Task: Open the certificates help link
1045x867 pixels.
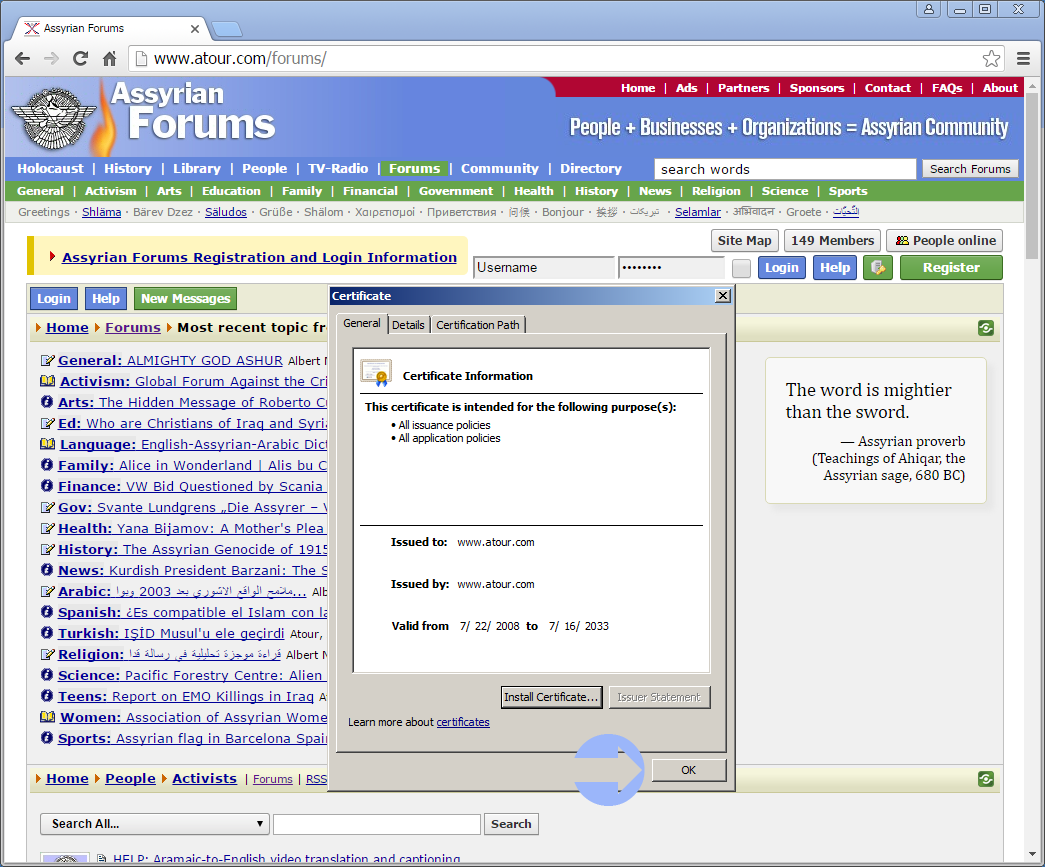Action: click(463, 722)
